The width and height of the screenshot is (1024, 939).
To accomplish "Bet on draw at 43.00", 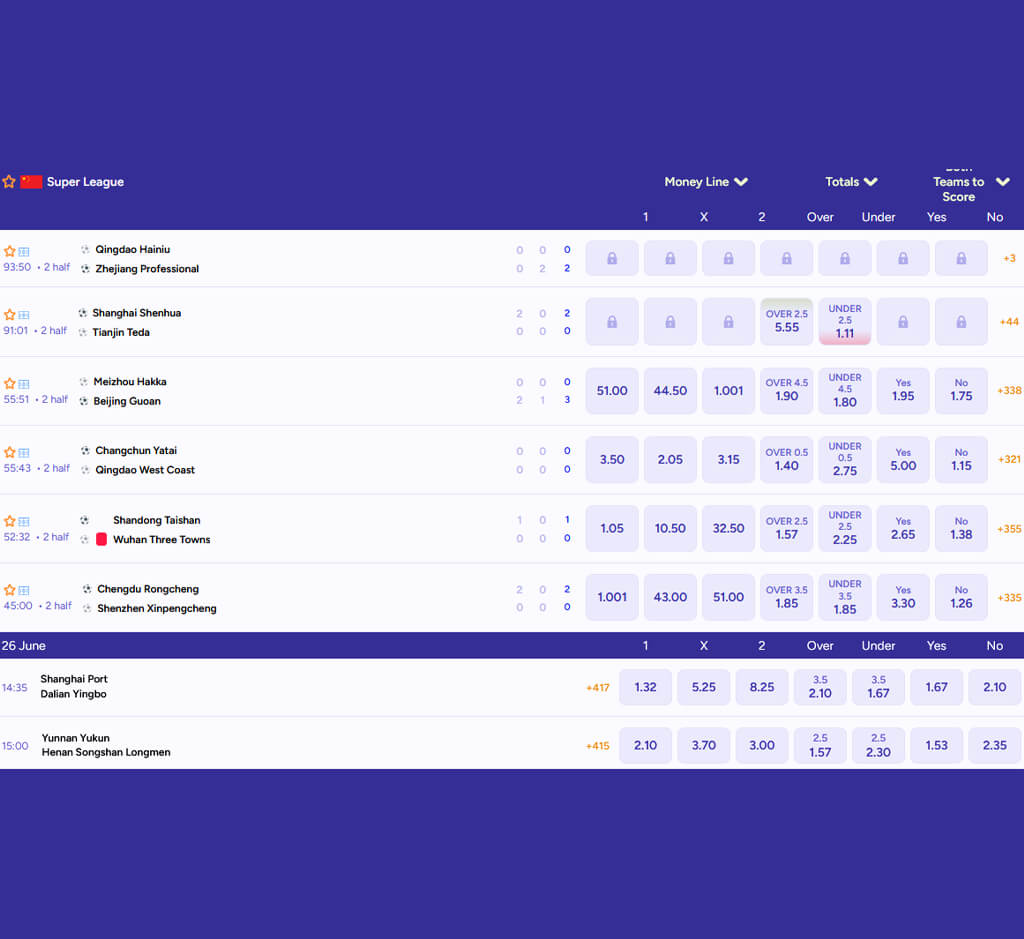I will (x=670, y=597).
